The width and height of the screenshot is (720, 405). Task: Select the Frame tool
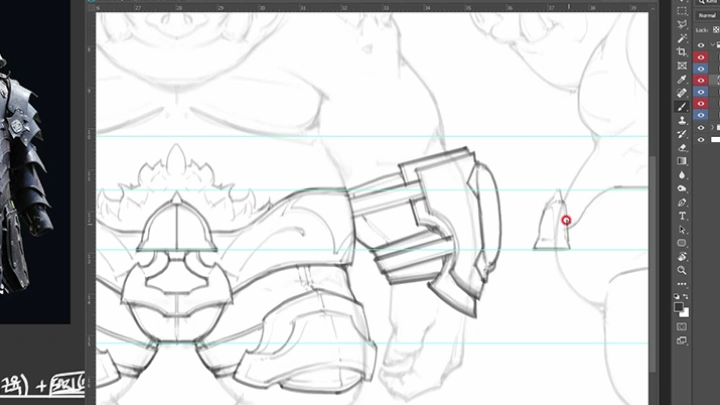(682, 66)
